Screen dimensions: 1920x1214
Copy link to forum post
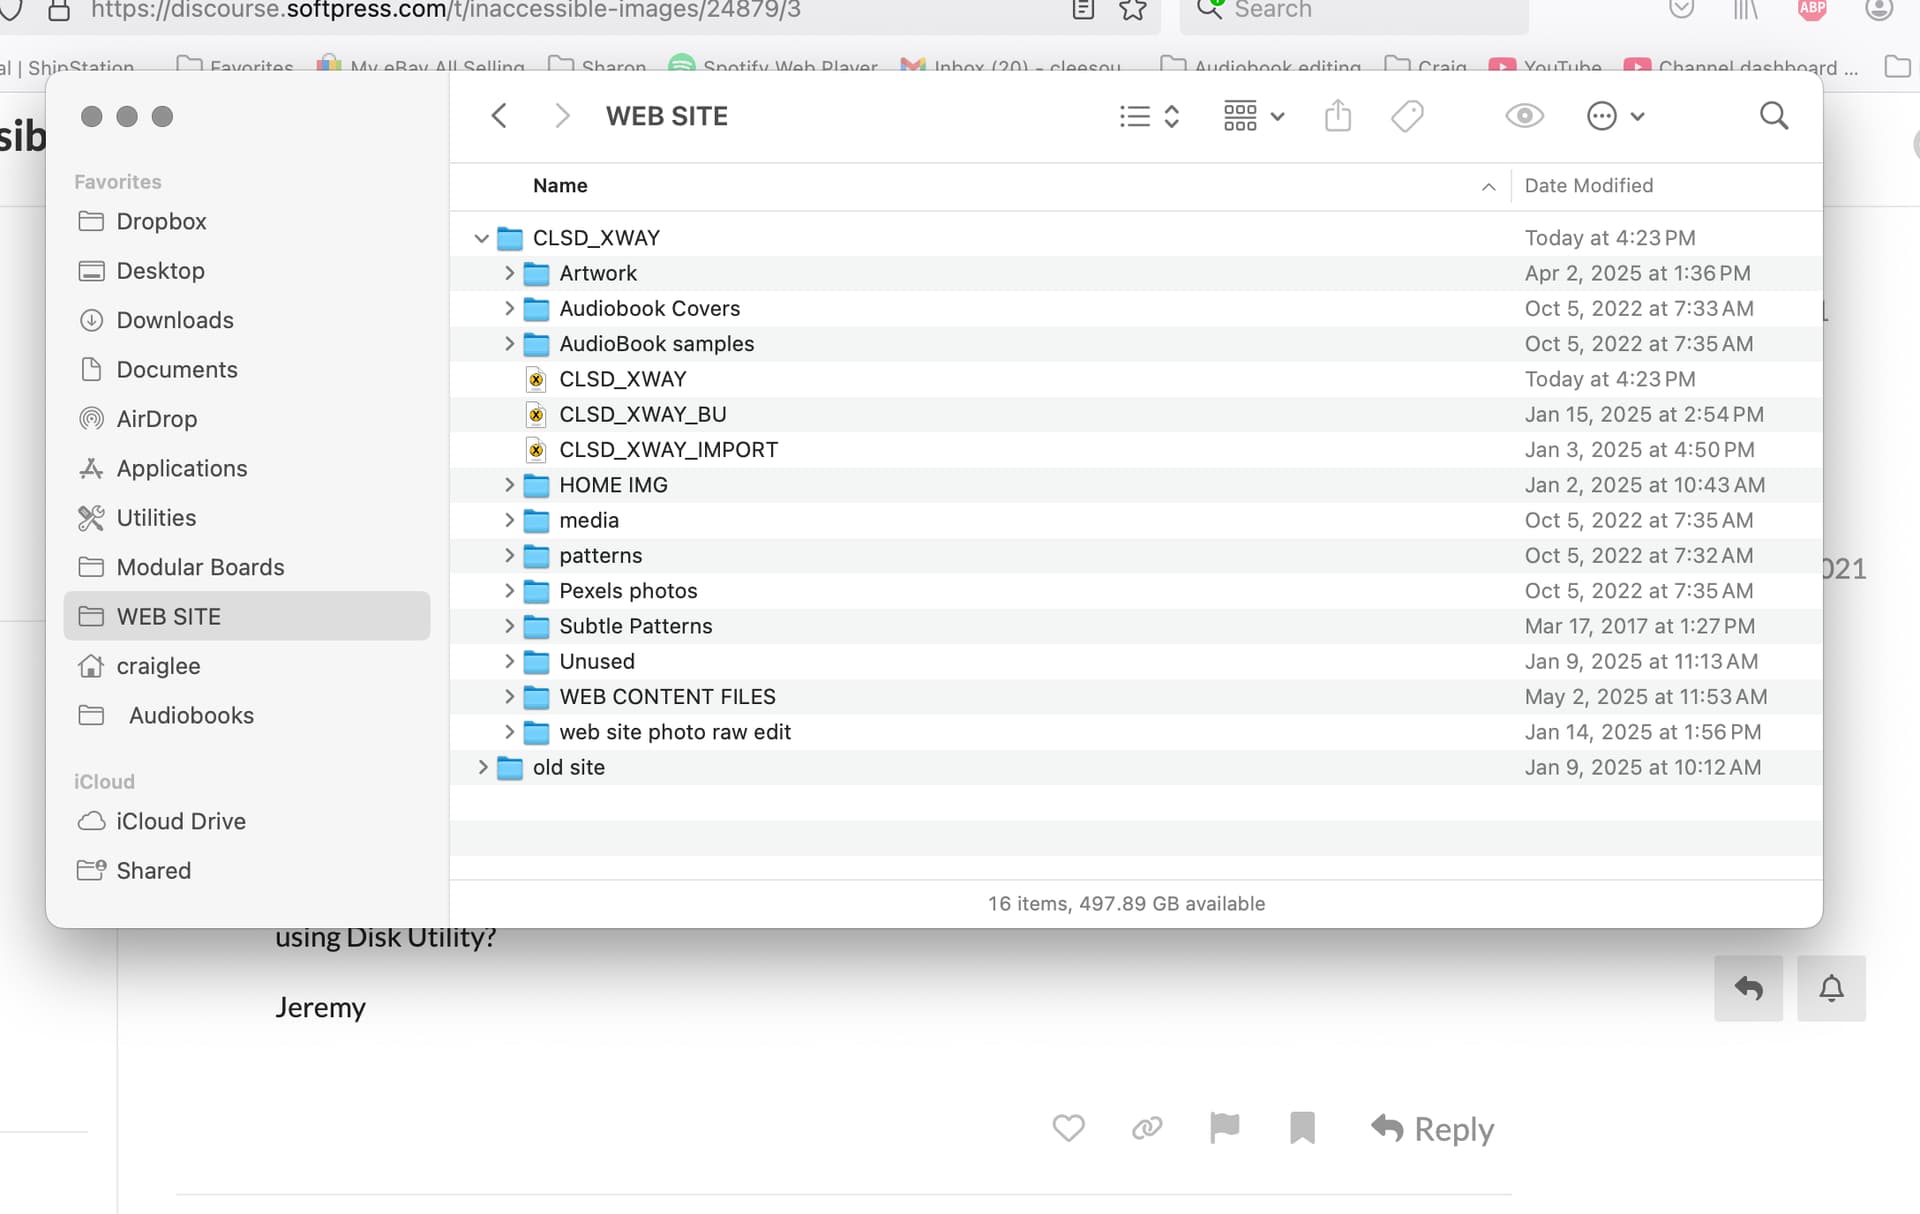[x=1146, y=1128]
